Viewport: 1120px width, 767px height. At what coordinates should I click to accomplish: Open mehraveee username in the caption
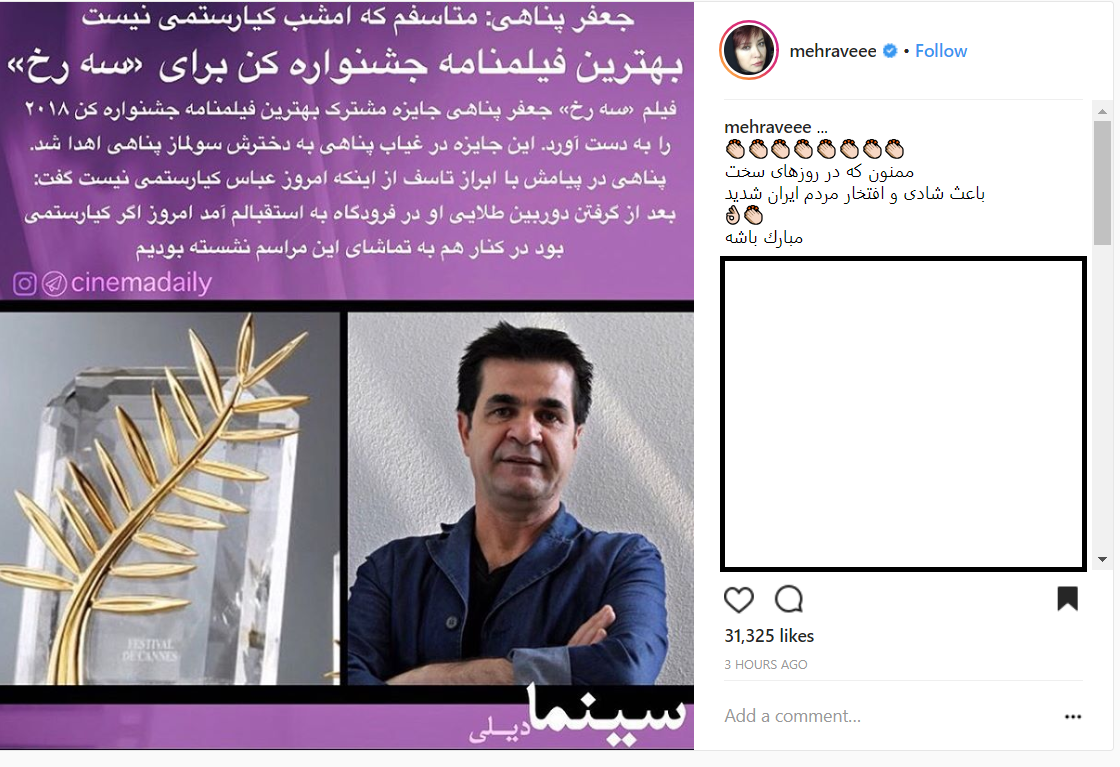click(x=768, y=127)
